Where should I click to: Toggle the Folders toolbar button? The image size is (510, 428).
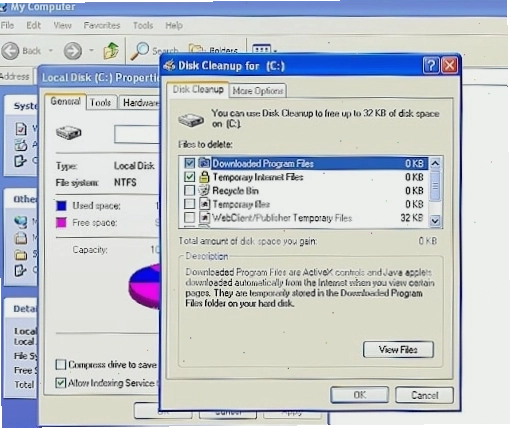[213, 50]
